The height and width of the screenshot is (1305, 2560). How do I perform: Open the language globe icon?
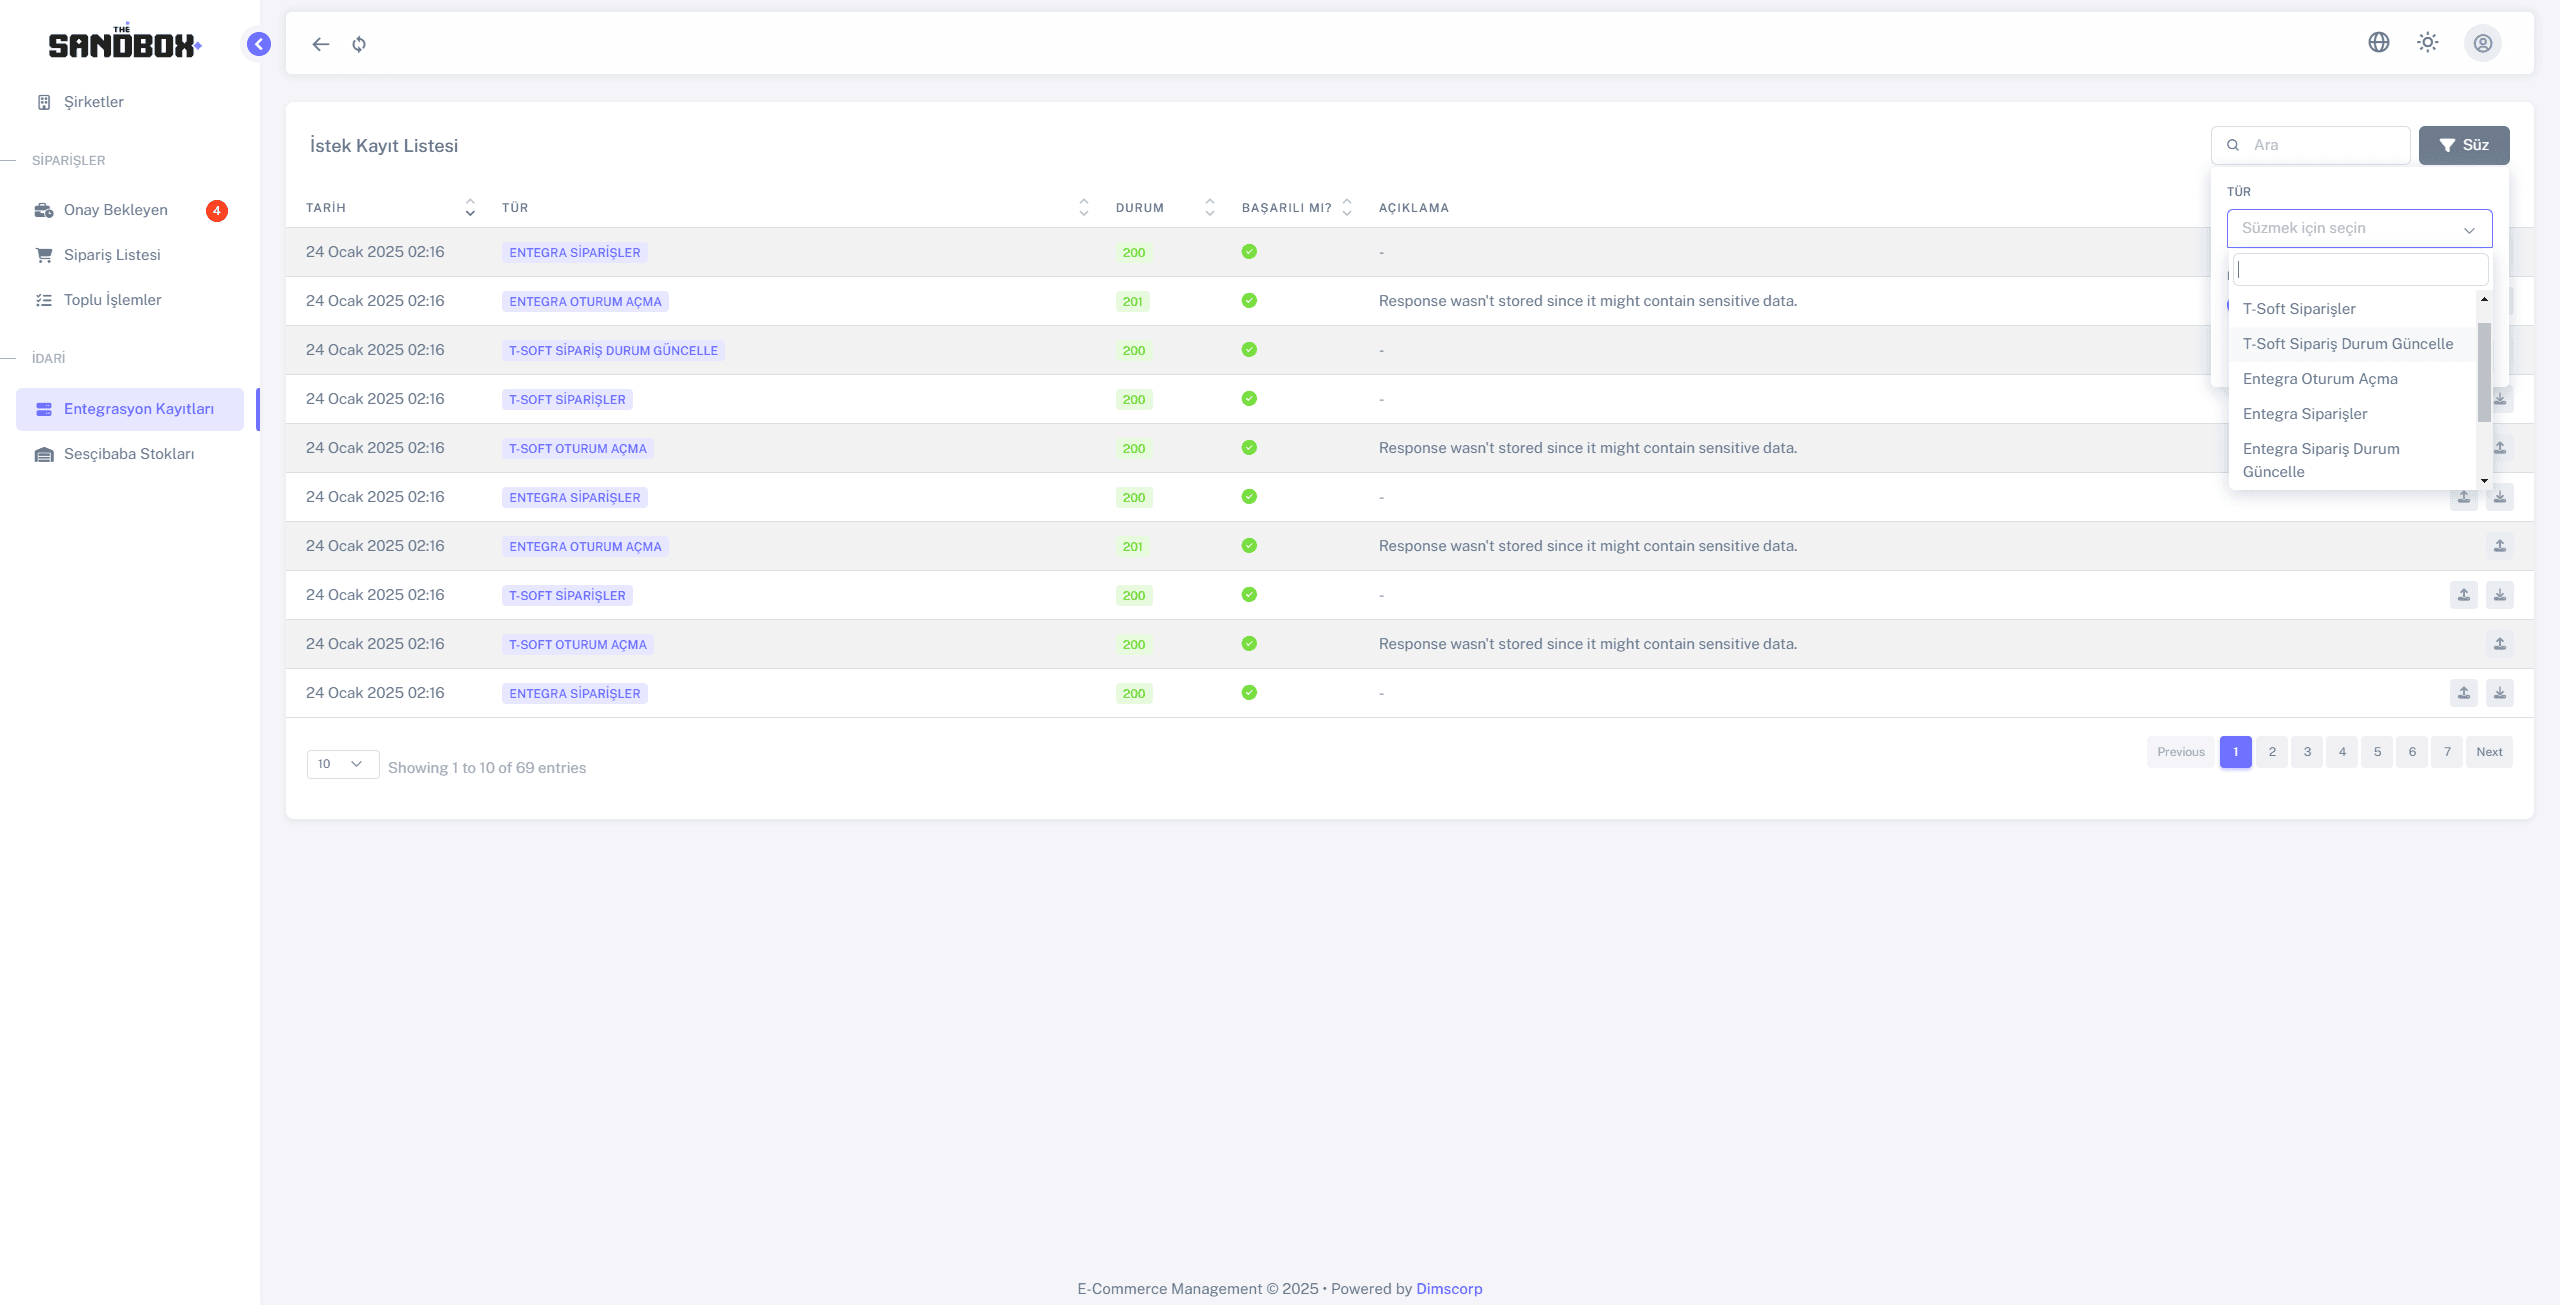point(2379,42)
